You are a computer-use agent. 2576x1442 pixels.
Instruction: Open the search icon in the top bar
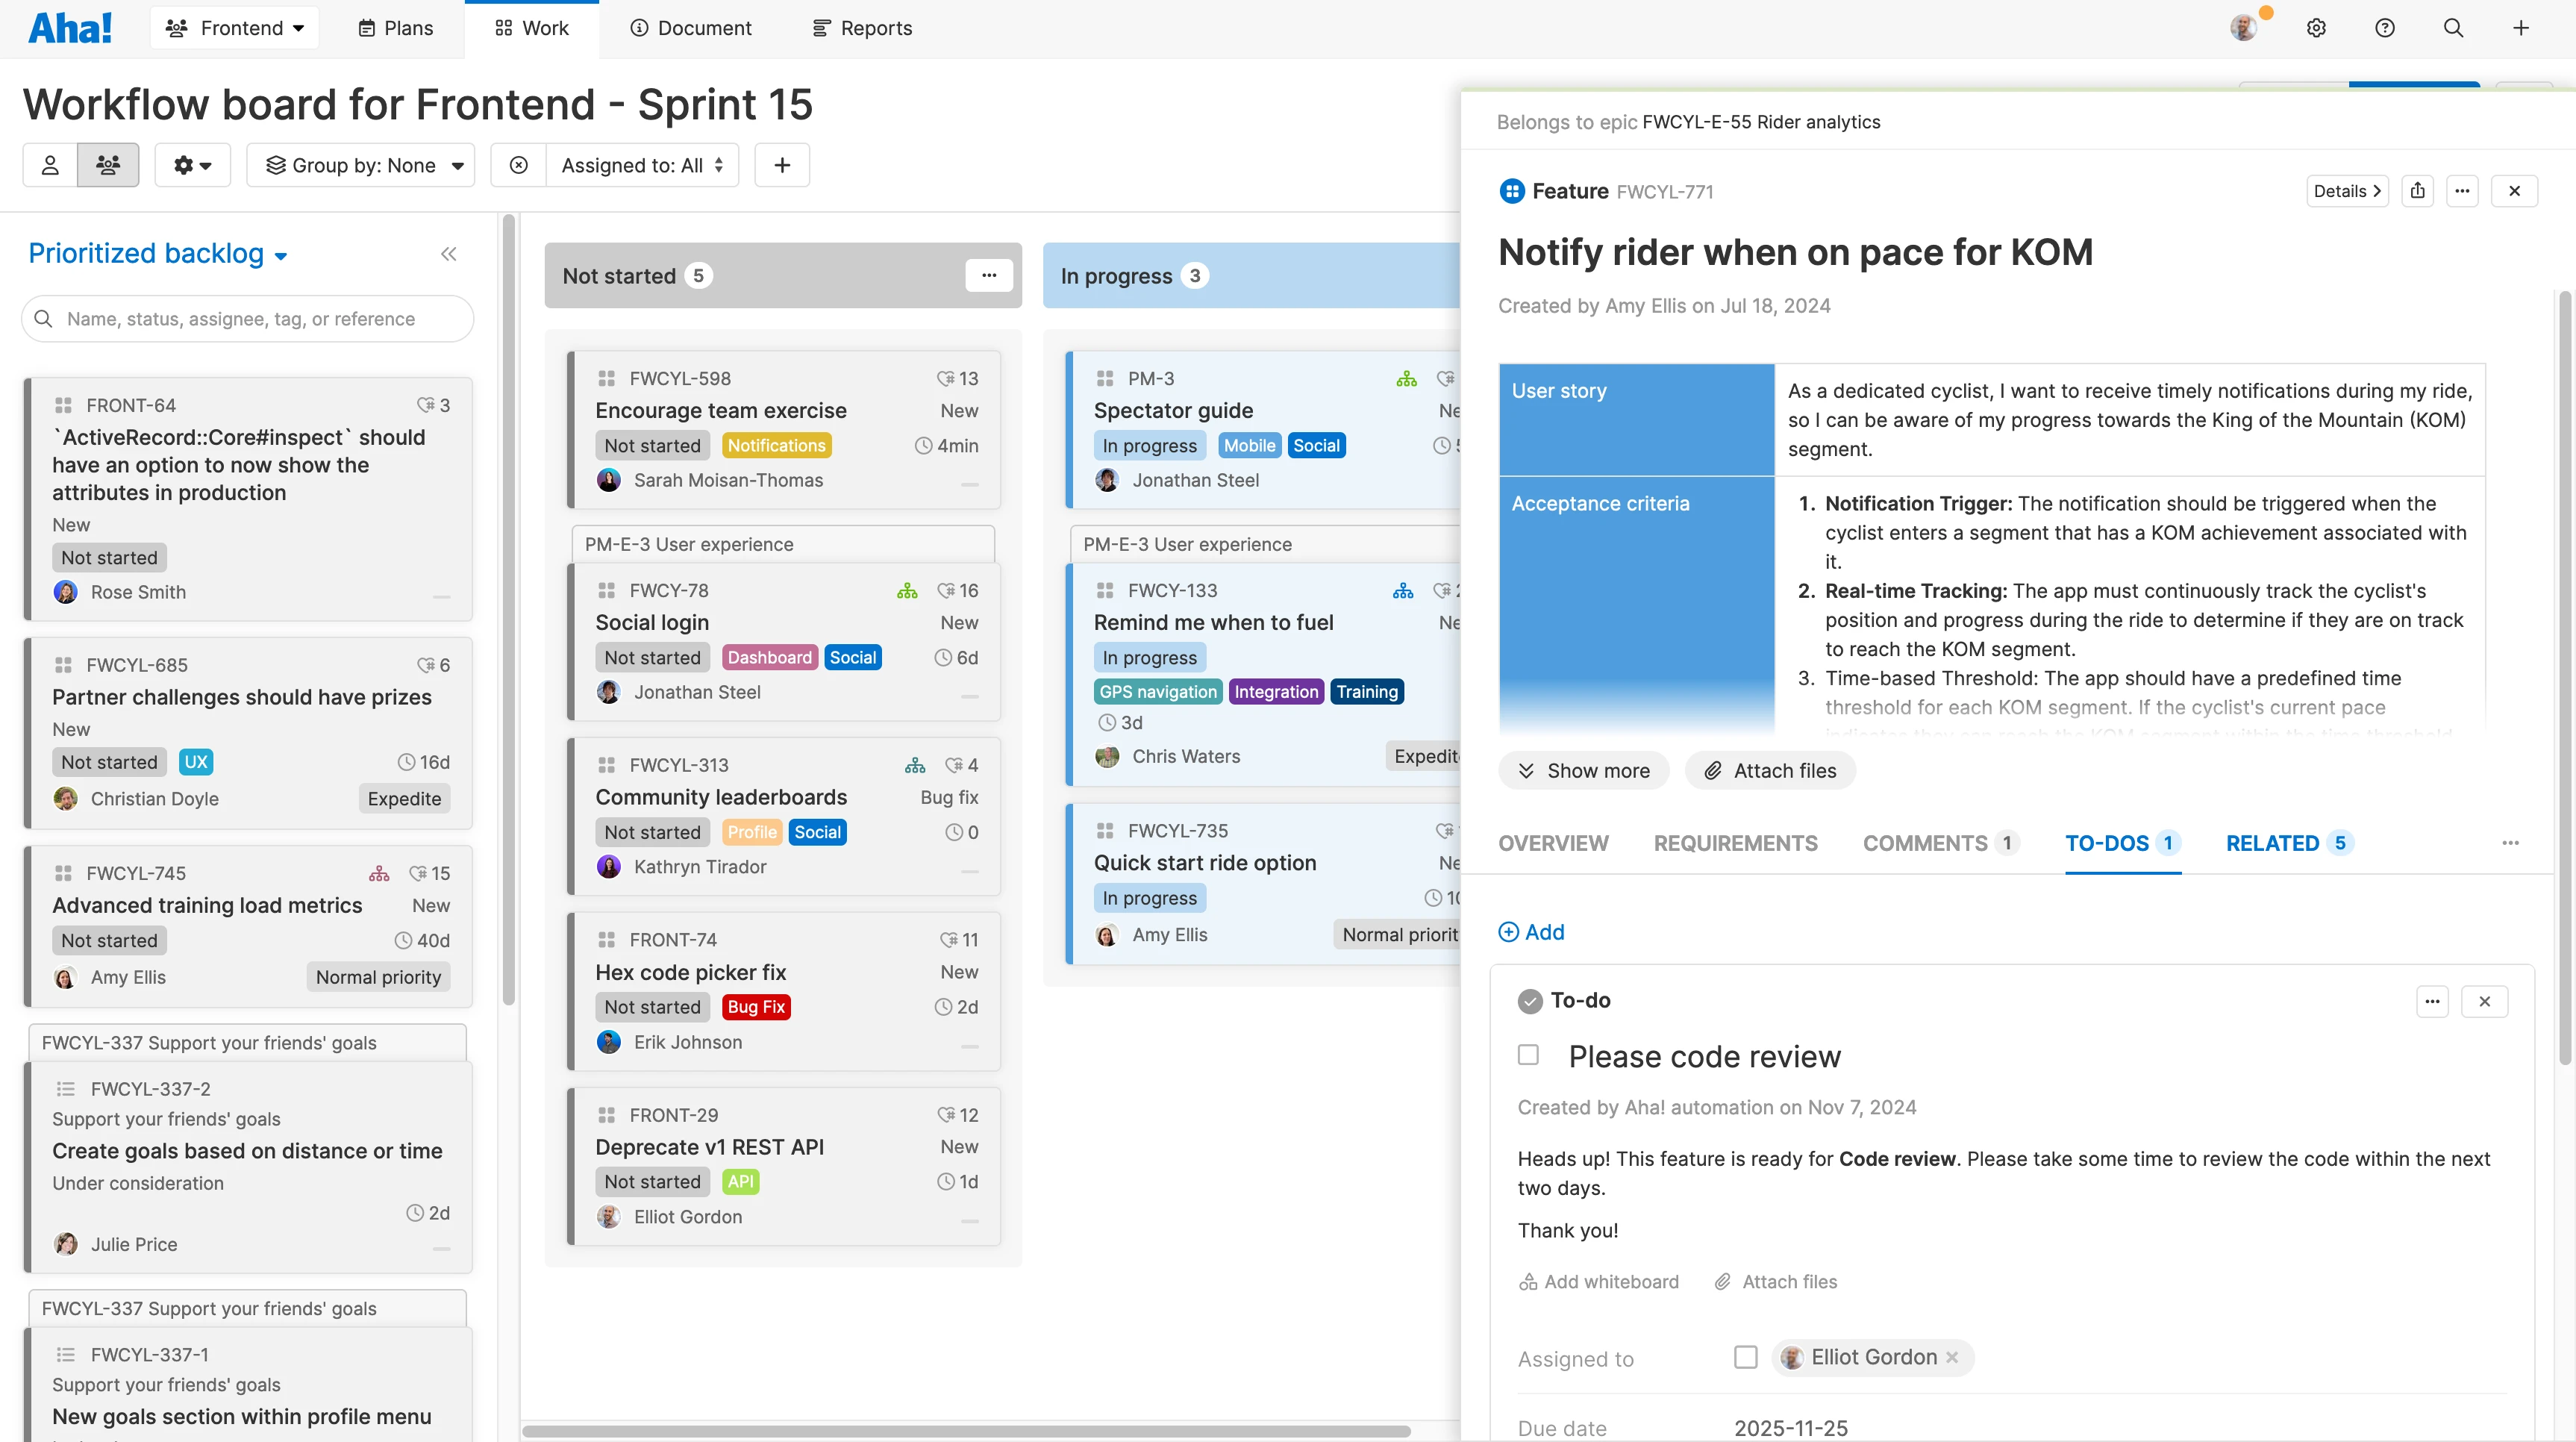pyautogui.click(x=2453, y=27)
